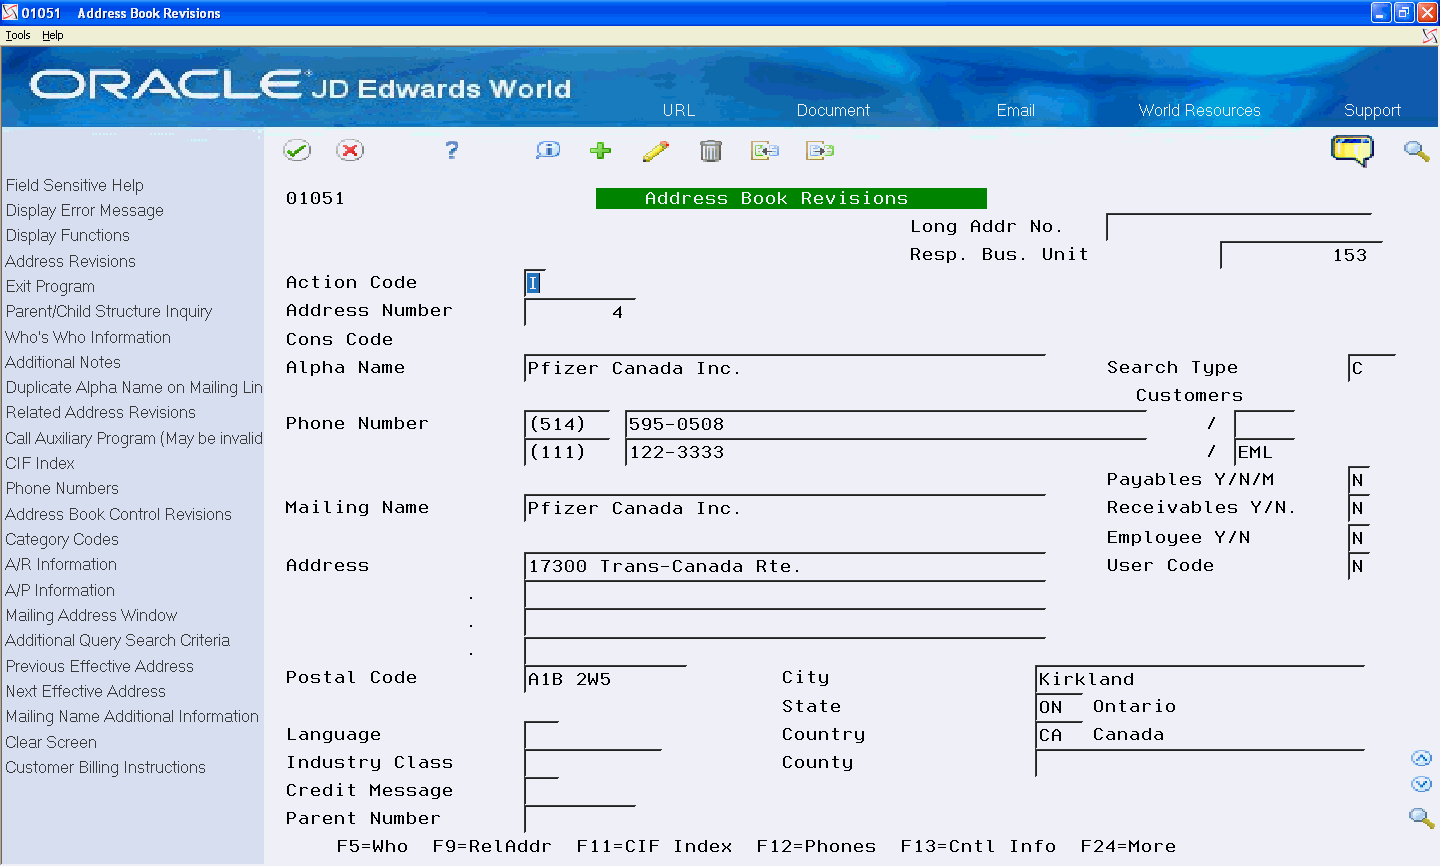Screen dimensions: 1440x866
Task: Click the Action Code input field
Action: point(533,283)
